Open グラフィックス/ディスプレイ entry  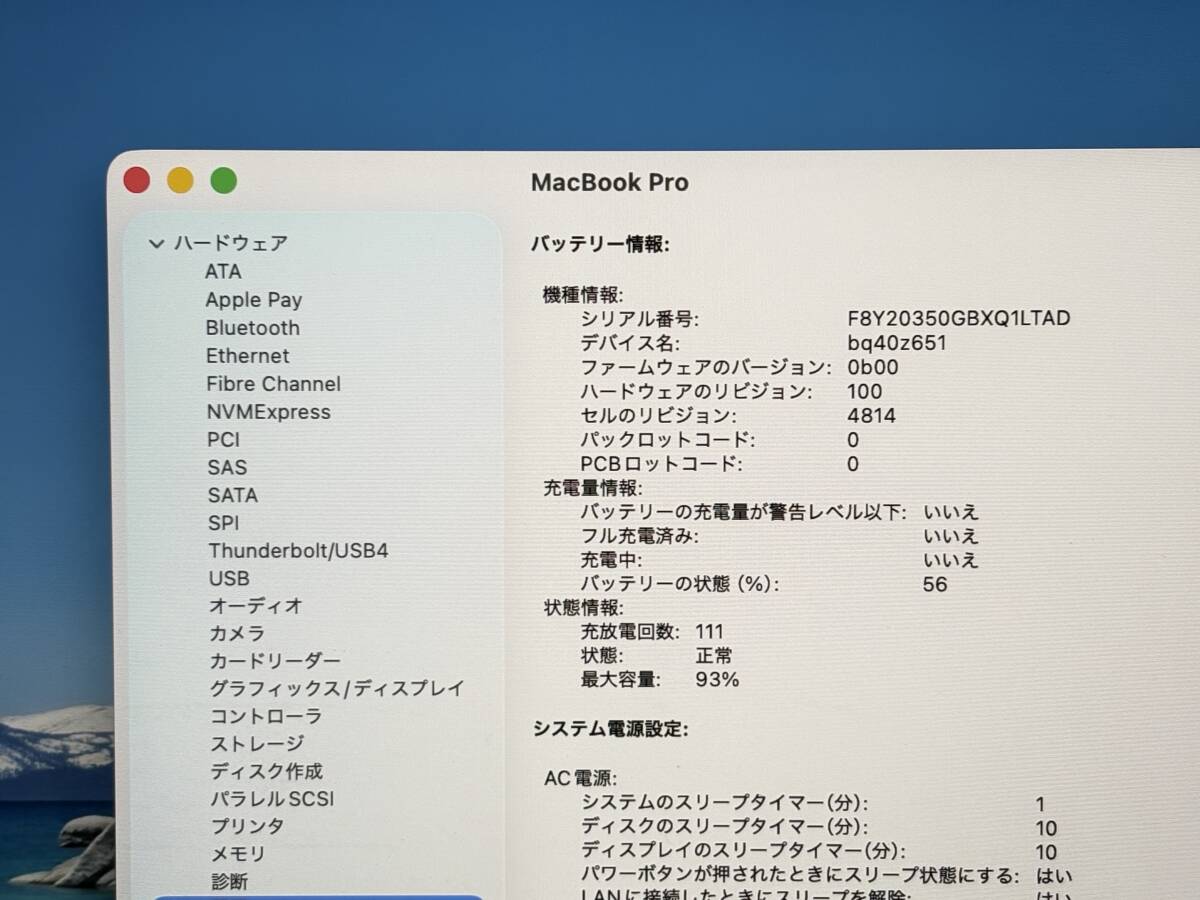pos(337,689)
